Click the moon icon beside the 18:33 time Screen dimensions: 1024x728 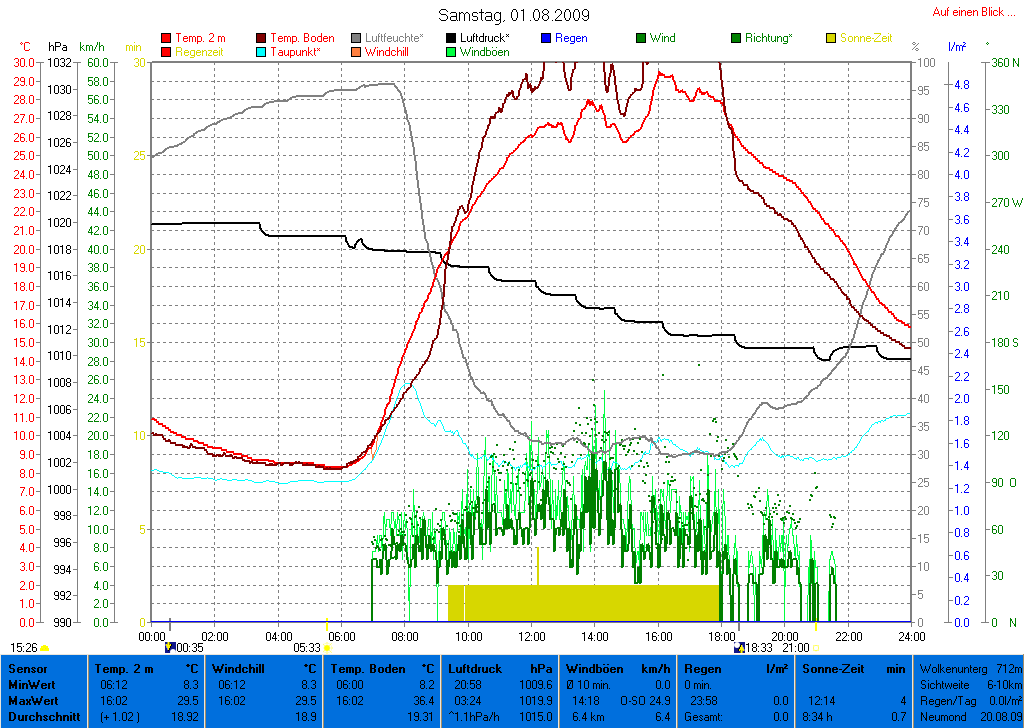click(x=739, y=648)
